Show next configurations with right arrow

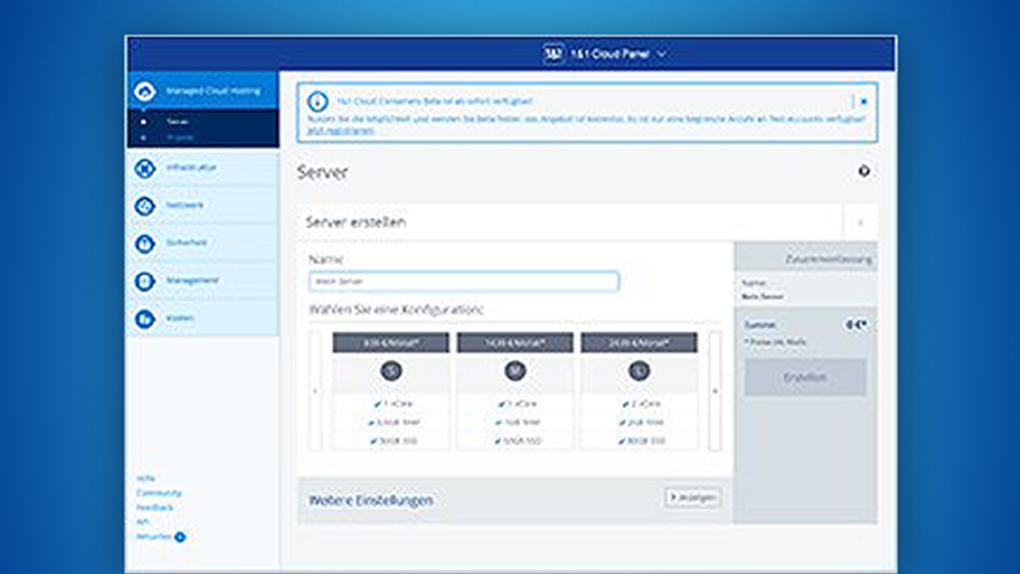715,391
